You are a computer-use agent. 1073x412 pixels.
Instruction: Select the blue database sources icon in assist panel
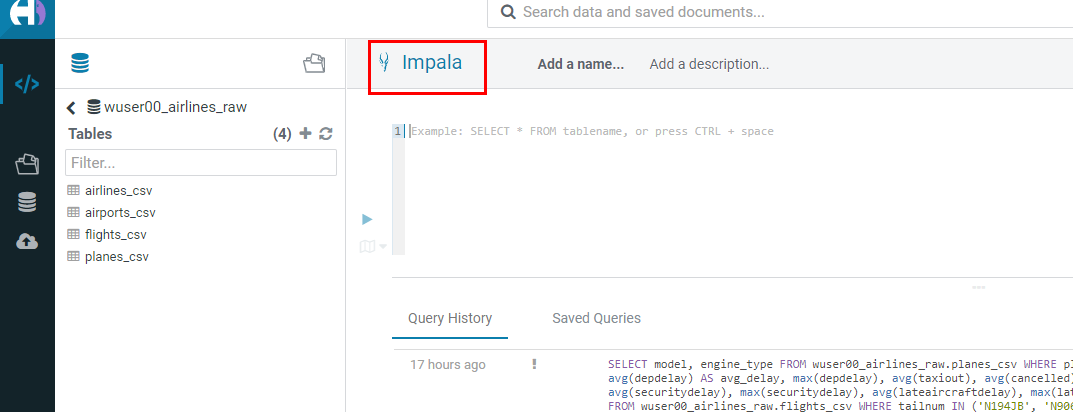(x=80, y=64)
